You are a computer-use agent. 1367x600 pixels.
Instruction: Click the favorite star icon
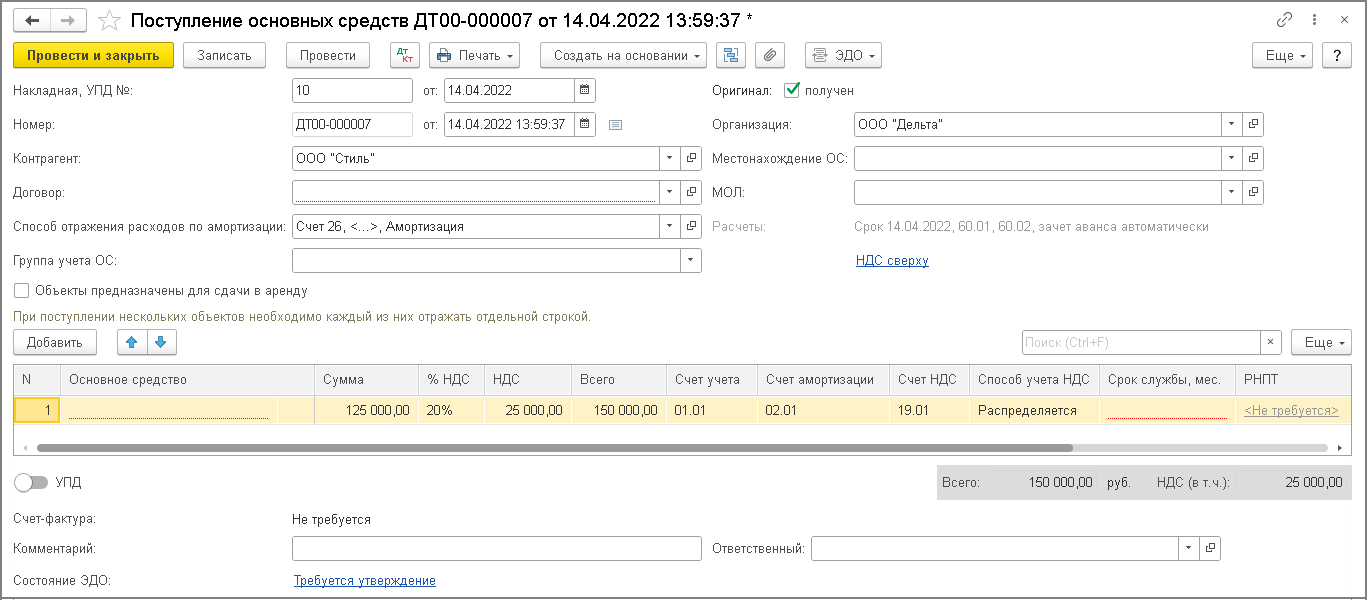[x=110, y=21]
